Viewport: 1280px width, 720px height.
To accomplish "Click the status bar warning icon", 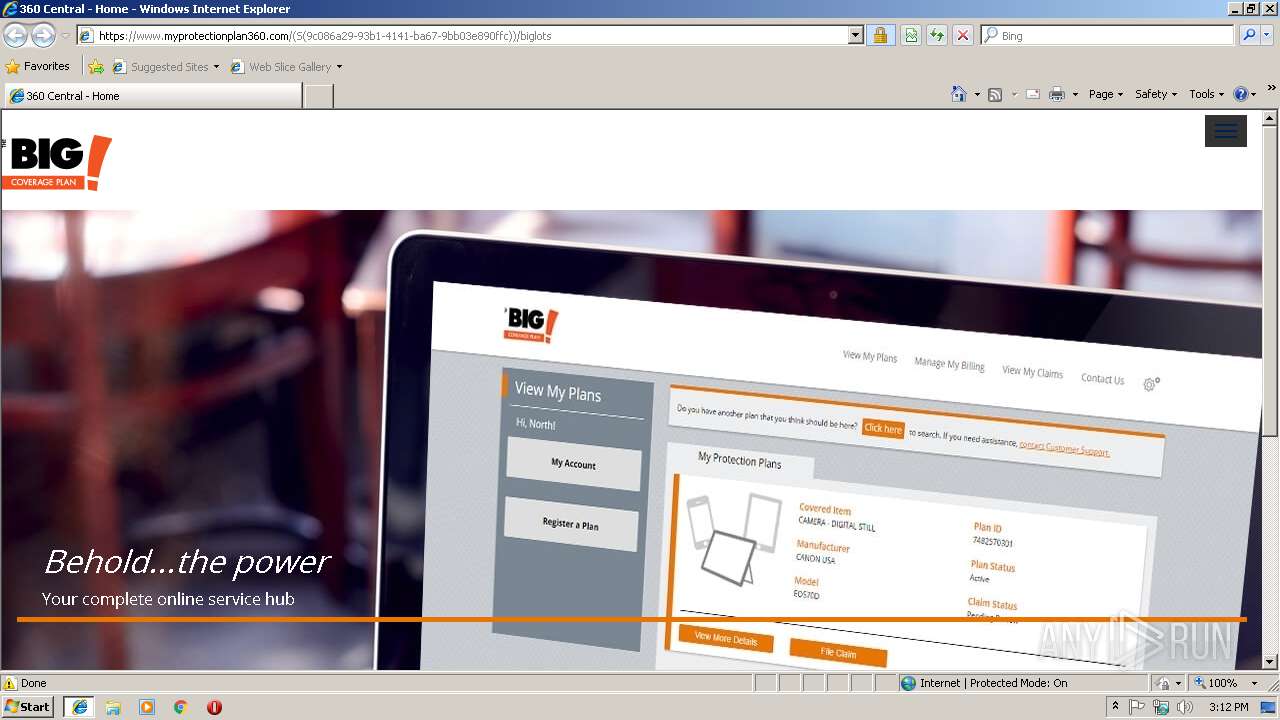I will (10, 683).
